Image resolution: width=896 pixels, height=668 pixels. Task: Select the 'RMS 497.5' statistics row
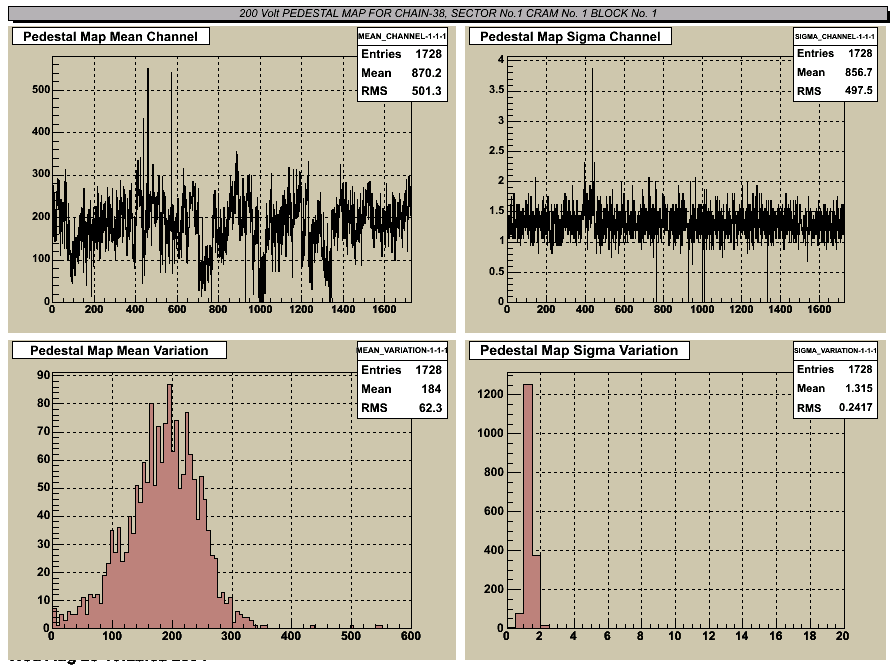835,91
